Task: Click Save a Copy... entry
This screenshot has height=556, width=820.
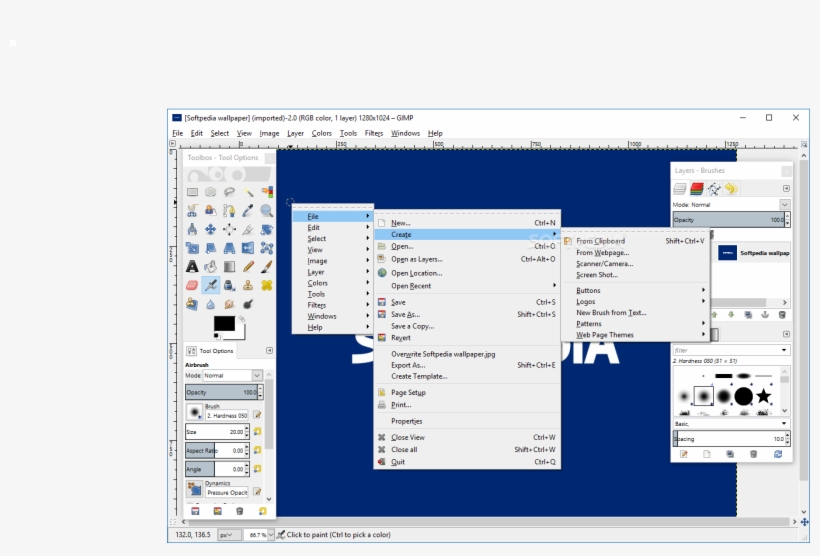Action: coord(468,326)
